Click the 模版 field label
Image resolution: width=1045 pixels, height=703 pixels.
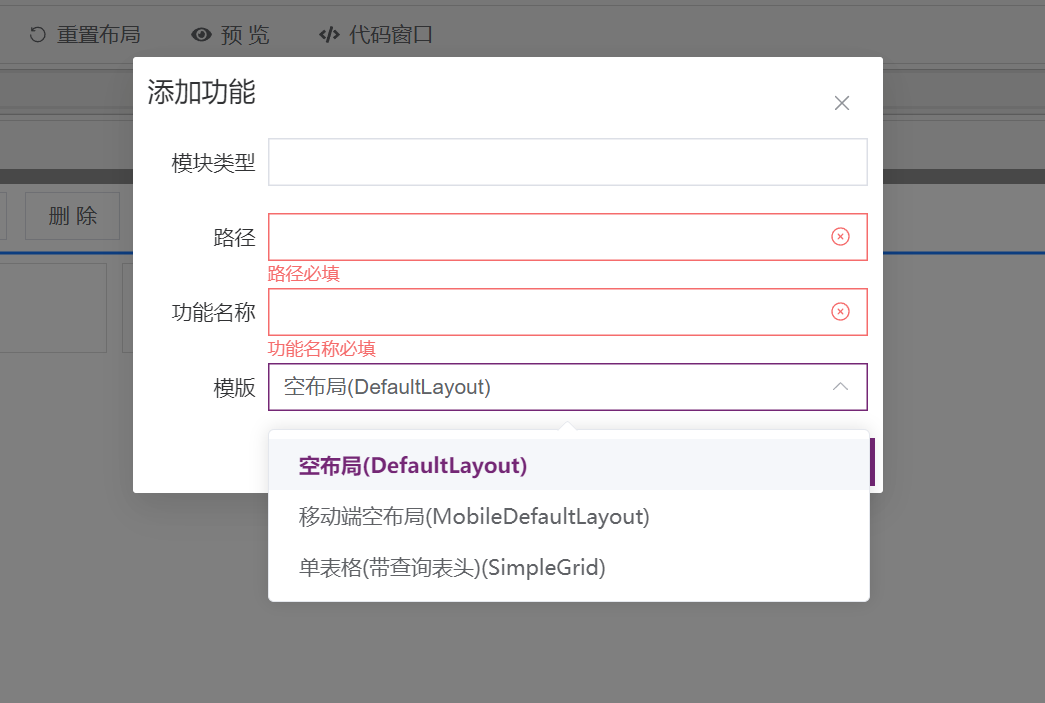click(x=234, y=387)
